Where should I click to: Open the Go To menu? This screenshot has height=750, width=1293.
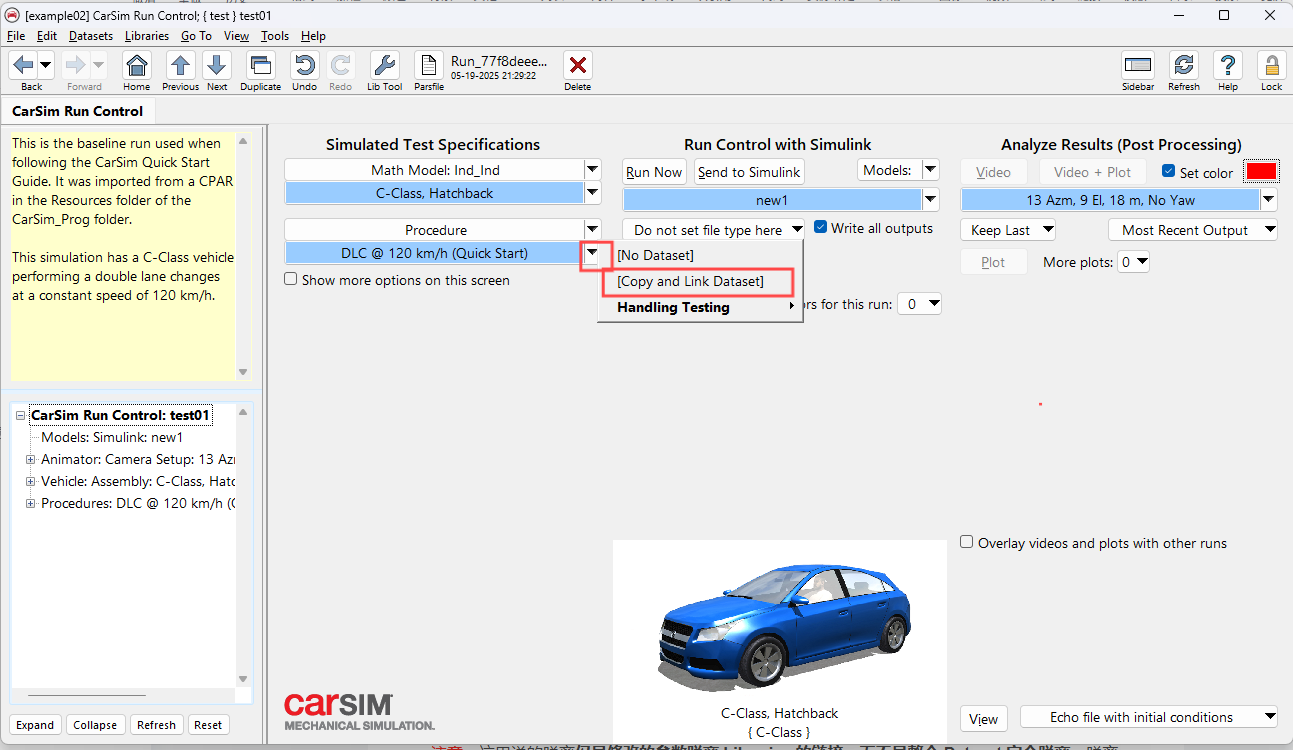(196, 36)
